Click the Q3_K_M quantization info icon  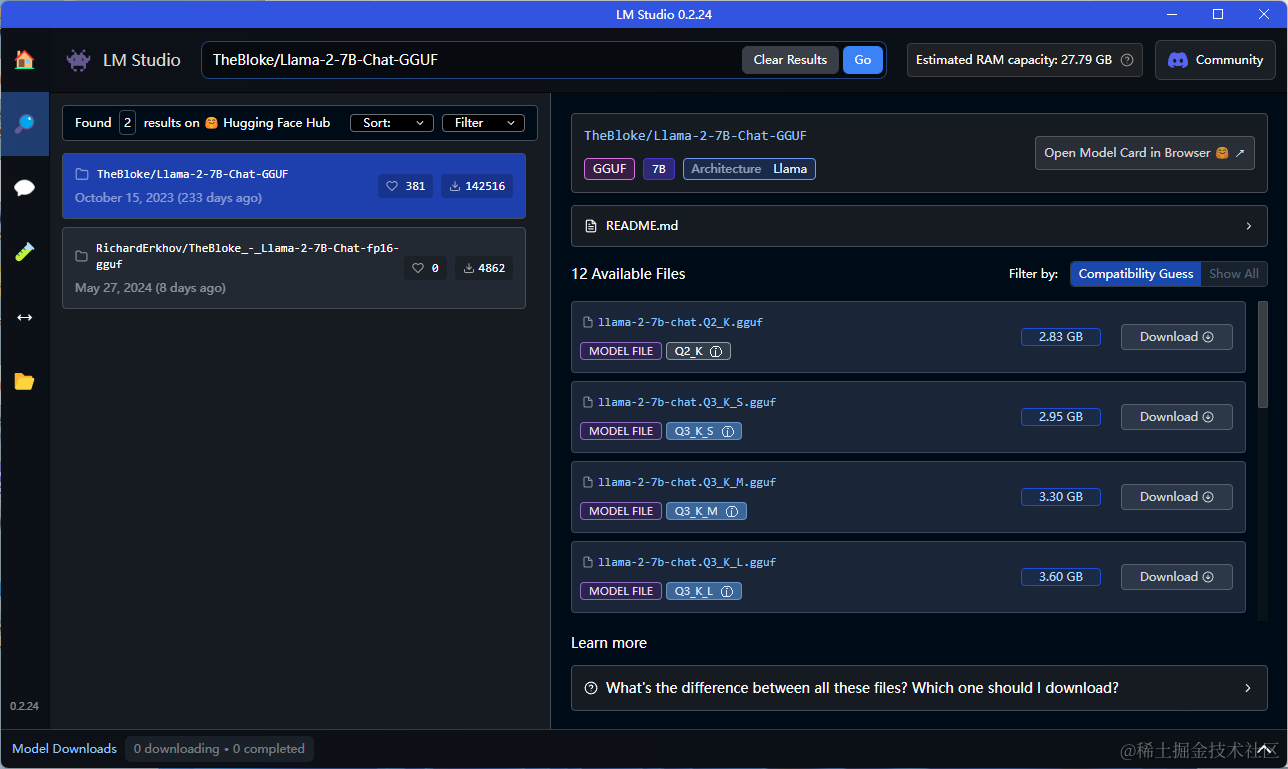click(x=731, y=511)
